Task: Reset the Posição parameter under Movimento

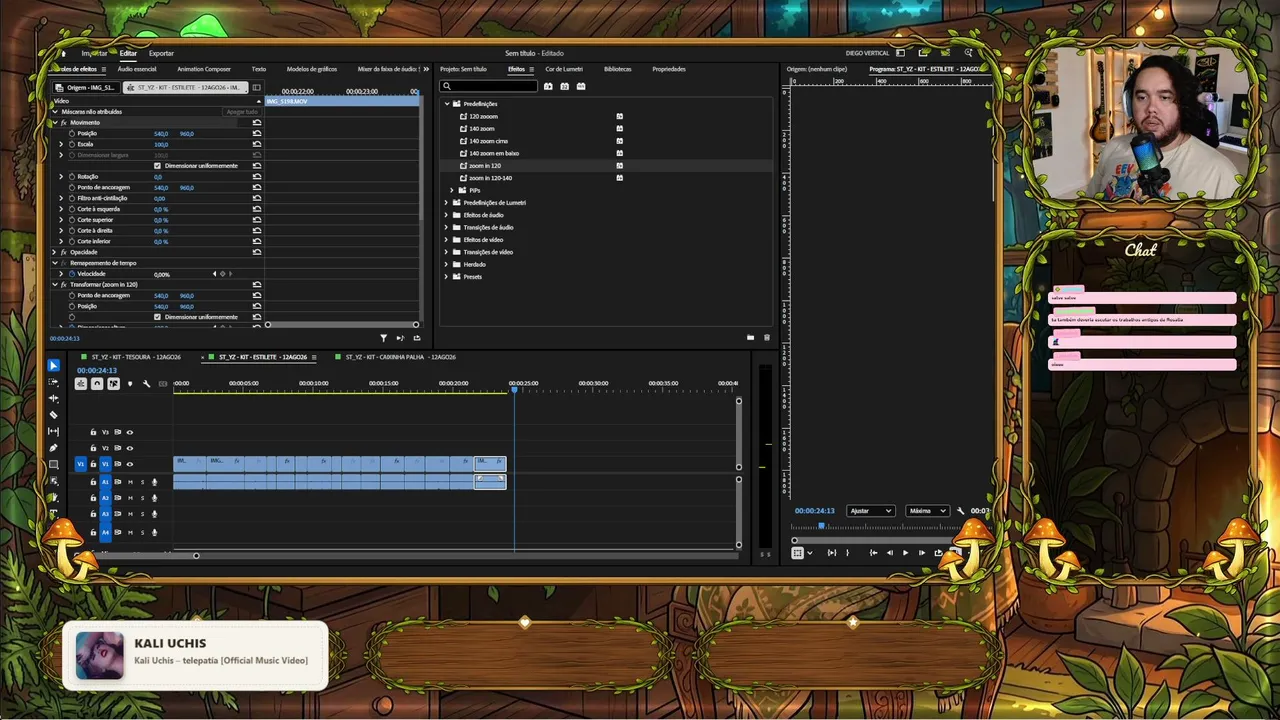Action: click(x=257, y=133)
